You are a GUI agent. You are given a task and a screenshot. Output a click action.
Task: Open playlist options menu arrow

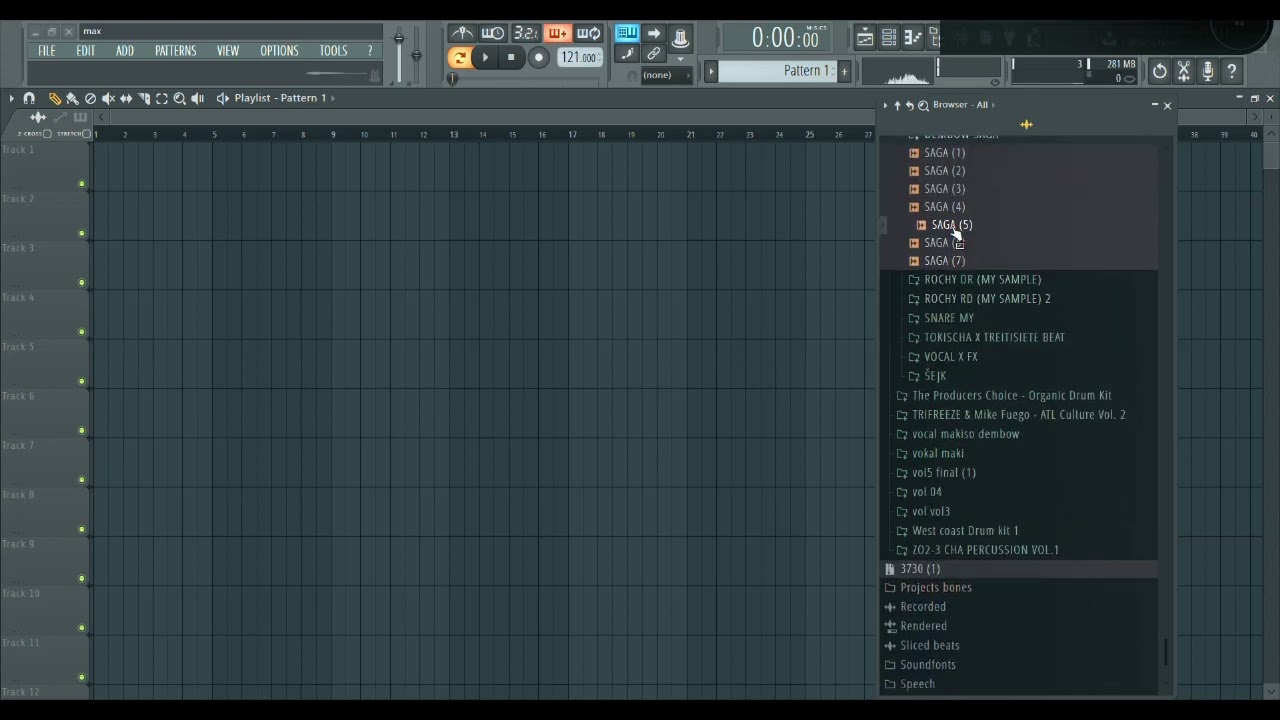pos(11,98)
